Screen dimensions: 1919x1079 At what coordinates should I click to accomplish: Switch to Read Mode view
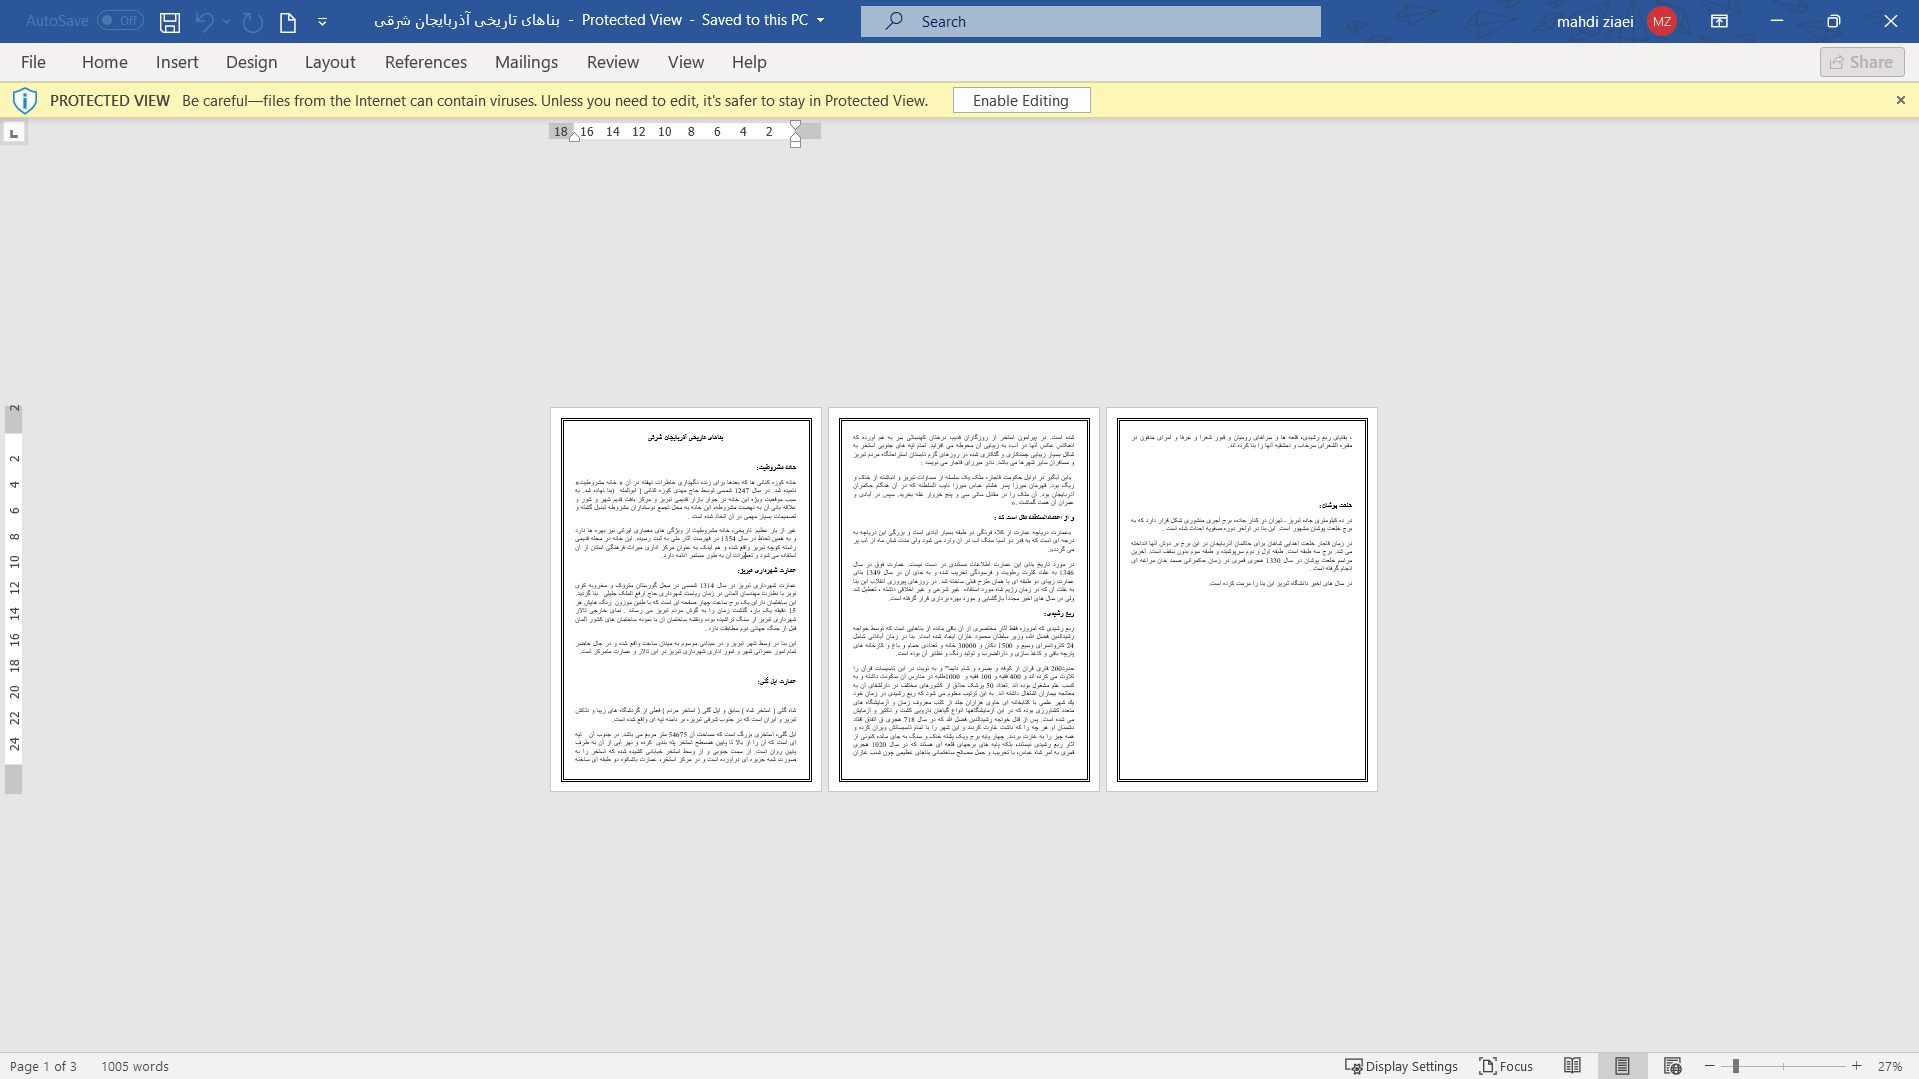tap(1572, 1066)
